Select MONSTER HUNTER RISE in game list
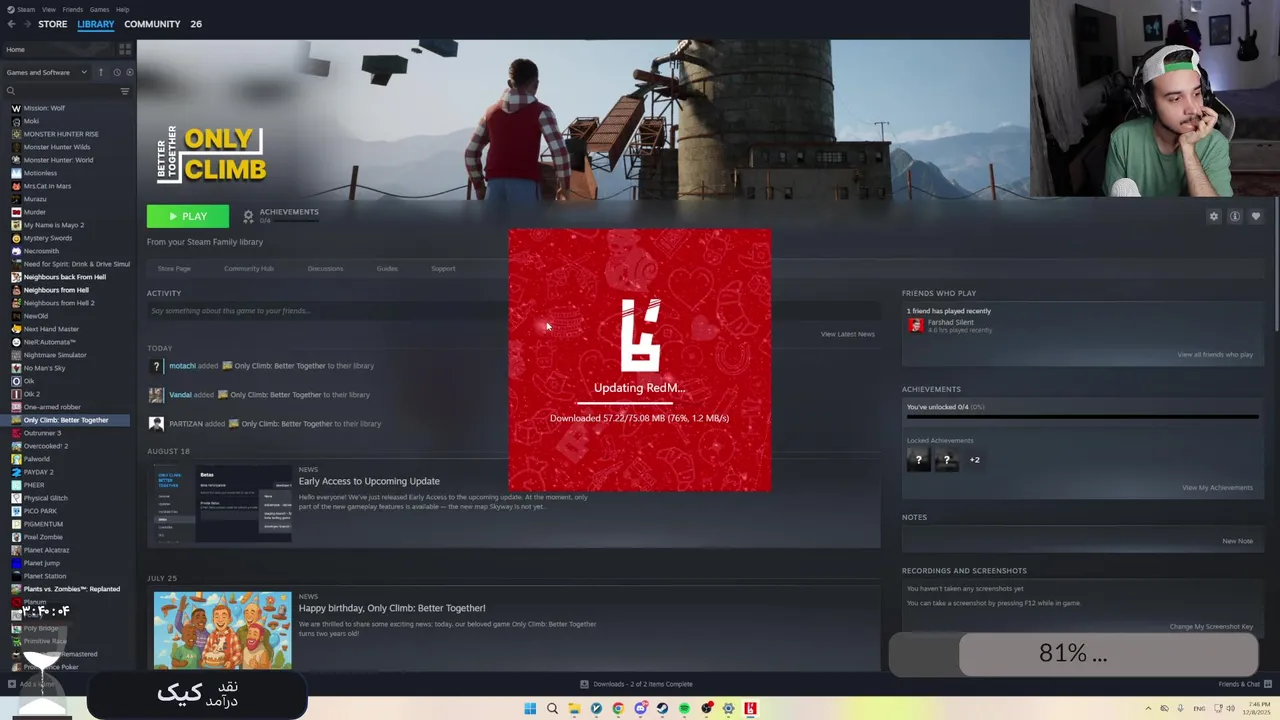This screenshot has width=1280, height=720. [61, 134]
